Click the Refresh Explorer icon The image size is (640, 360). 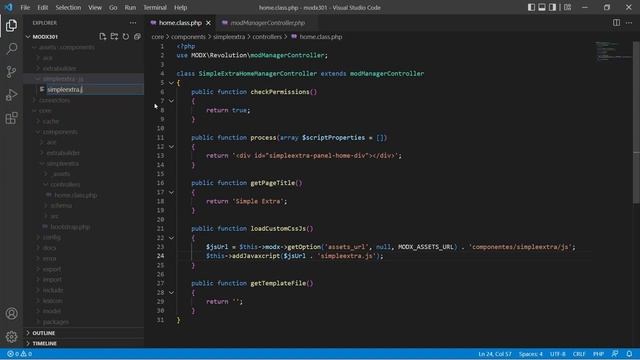(126, 37)
